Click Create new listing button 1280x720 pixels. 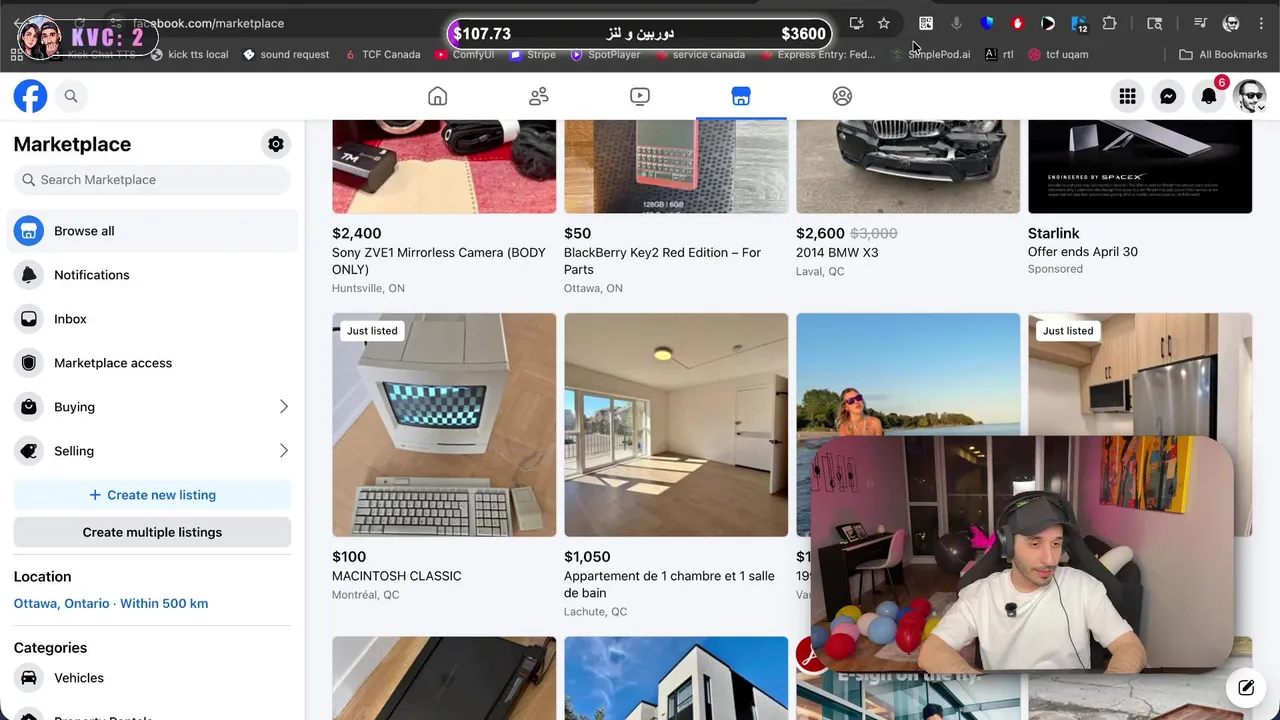[x=152, y=495]
